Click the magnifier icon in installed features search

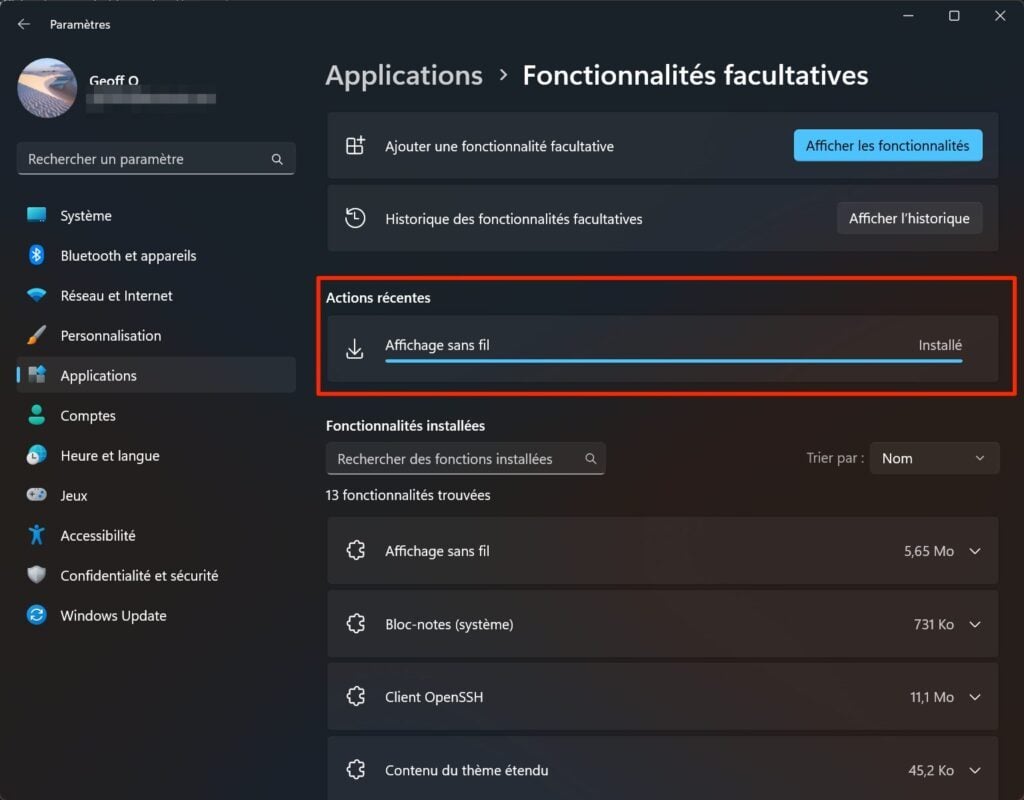click(x=590, y=458)
